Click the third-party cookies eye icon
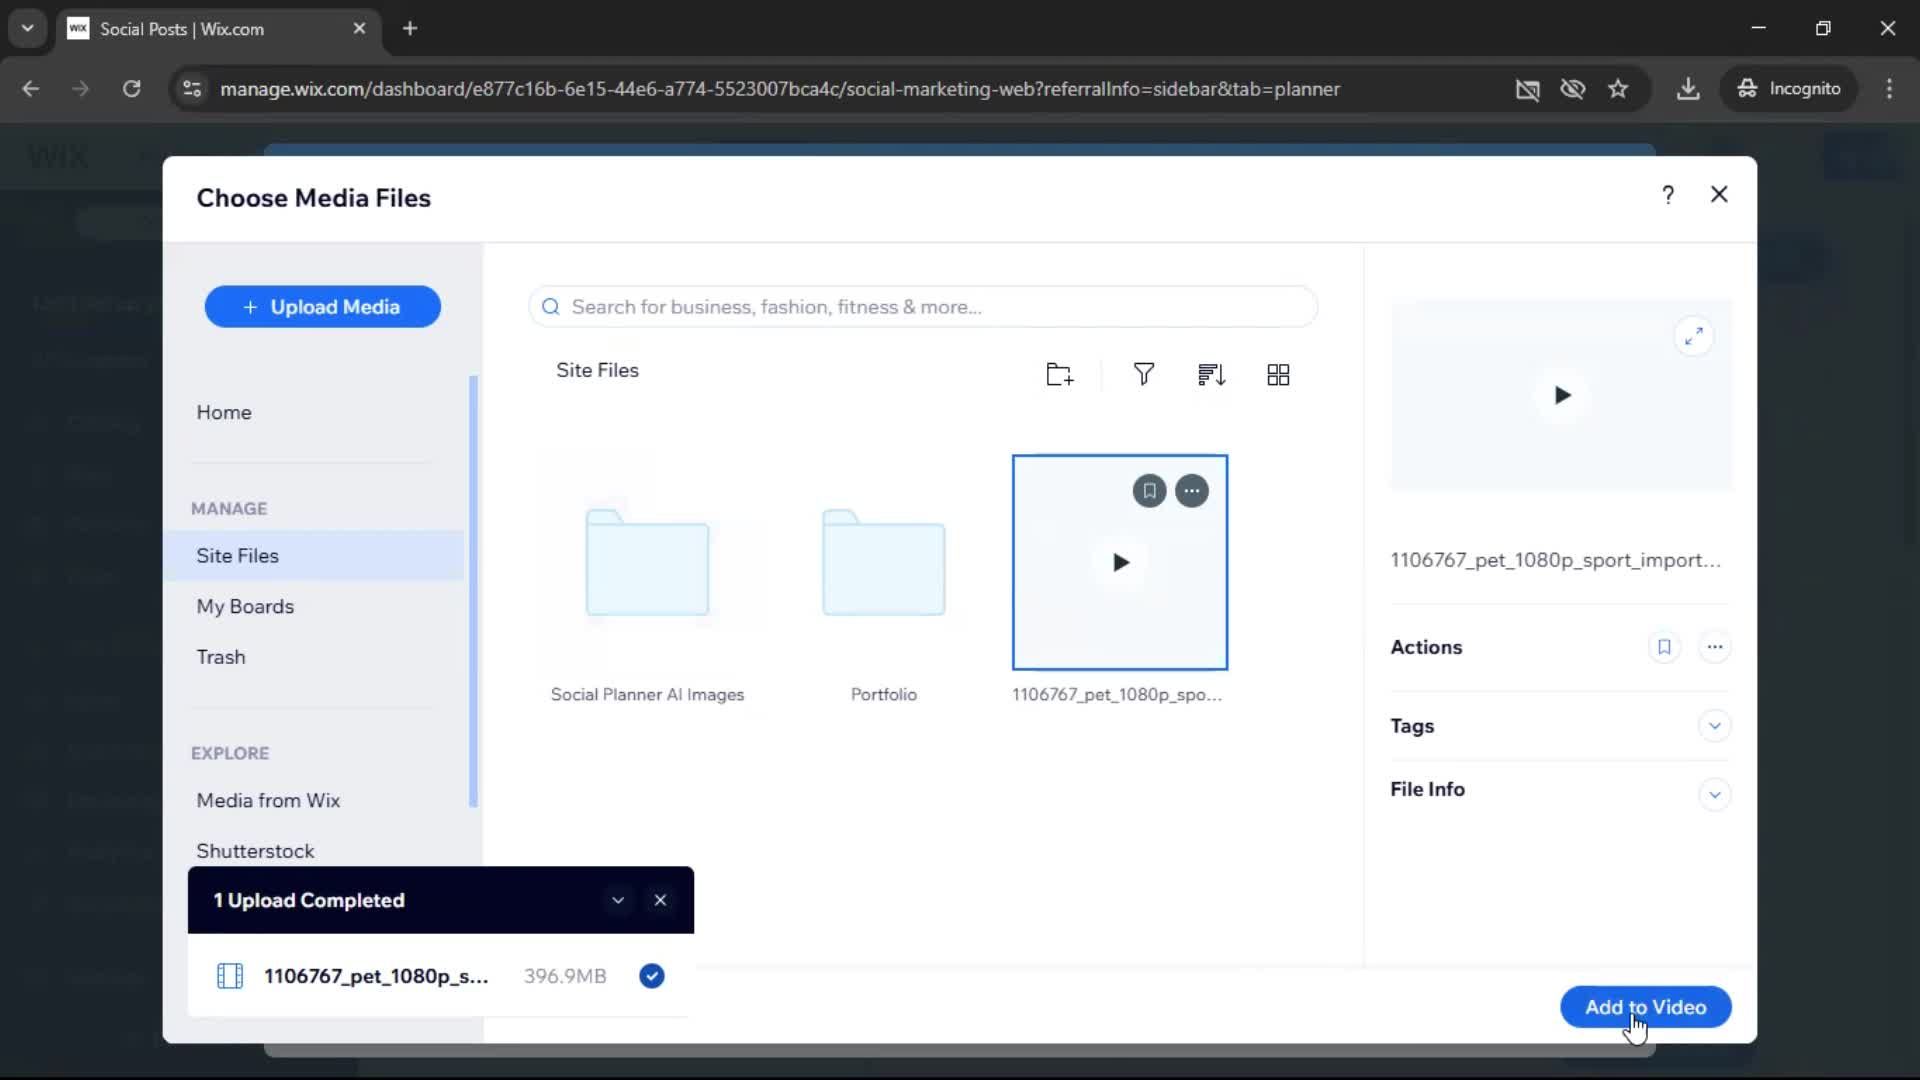 coord(1573,89)
